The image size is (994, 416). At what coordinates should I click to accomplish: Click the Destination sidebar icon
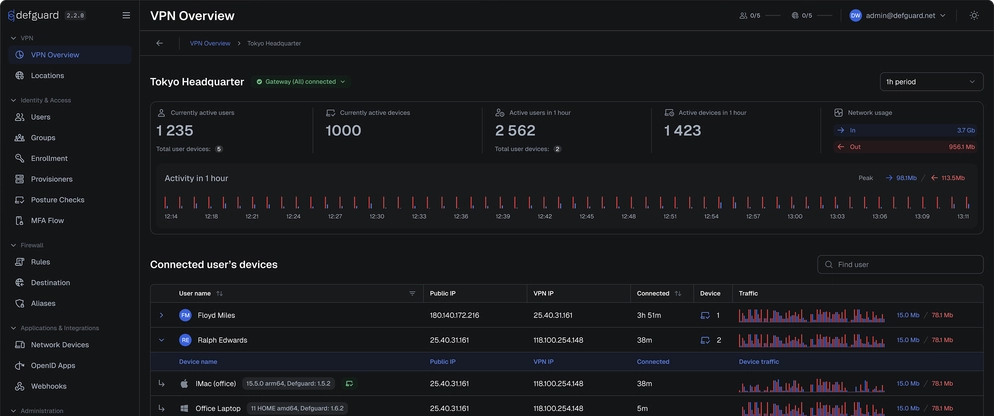point(20,283)
